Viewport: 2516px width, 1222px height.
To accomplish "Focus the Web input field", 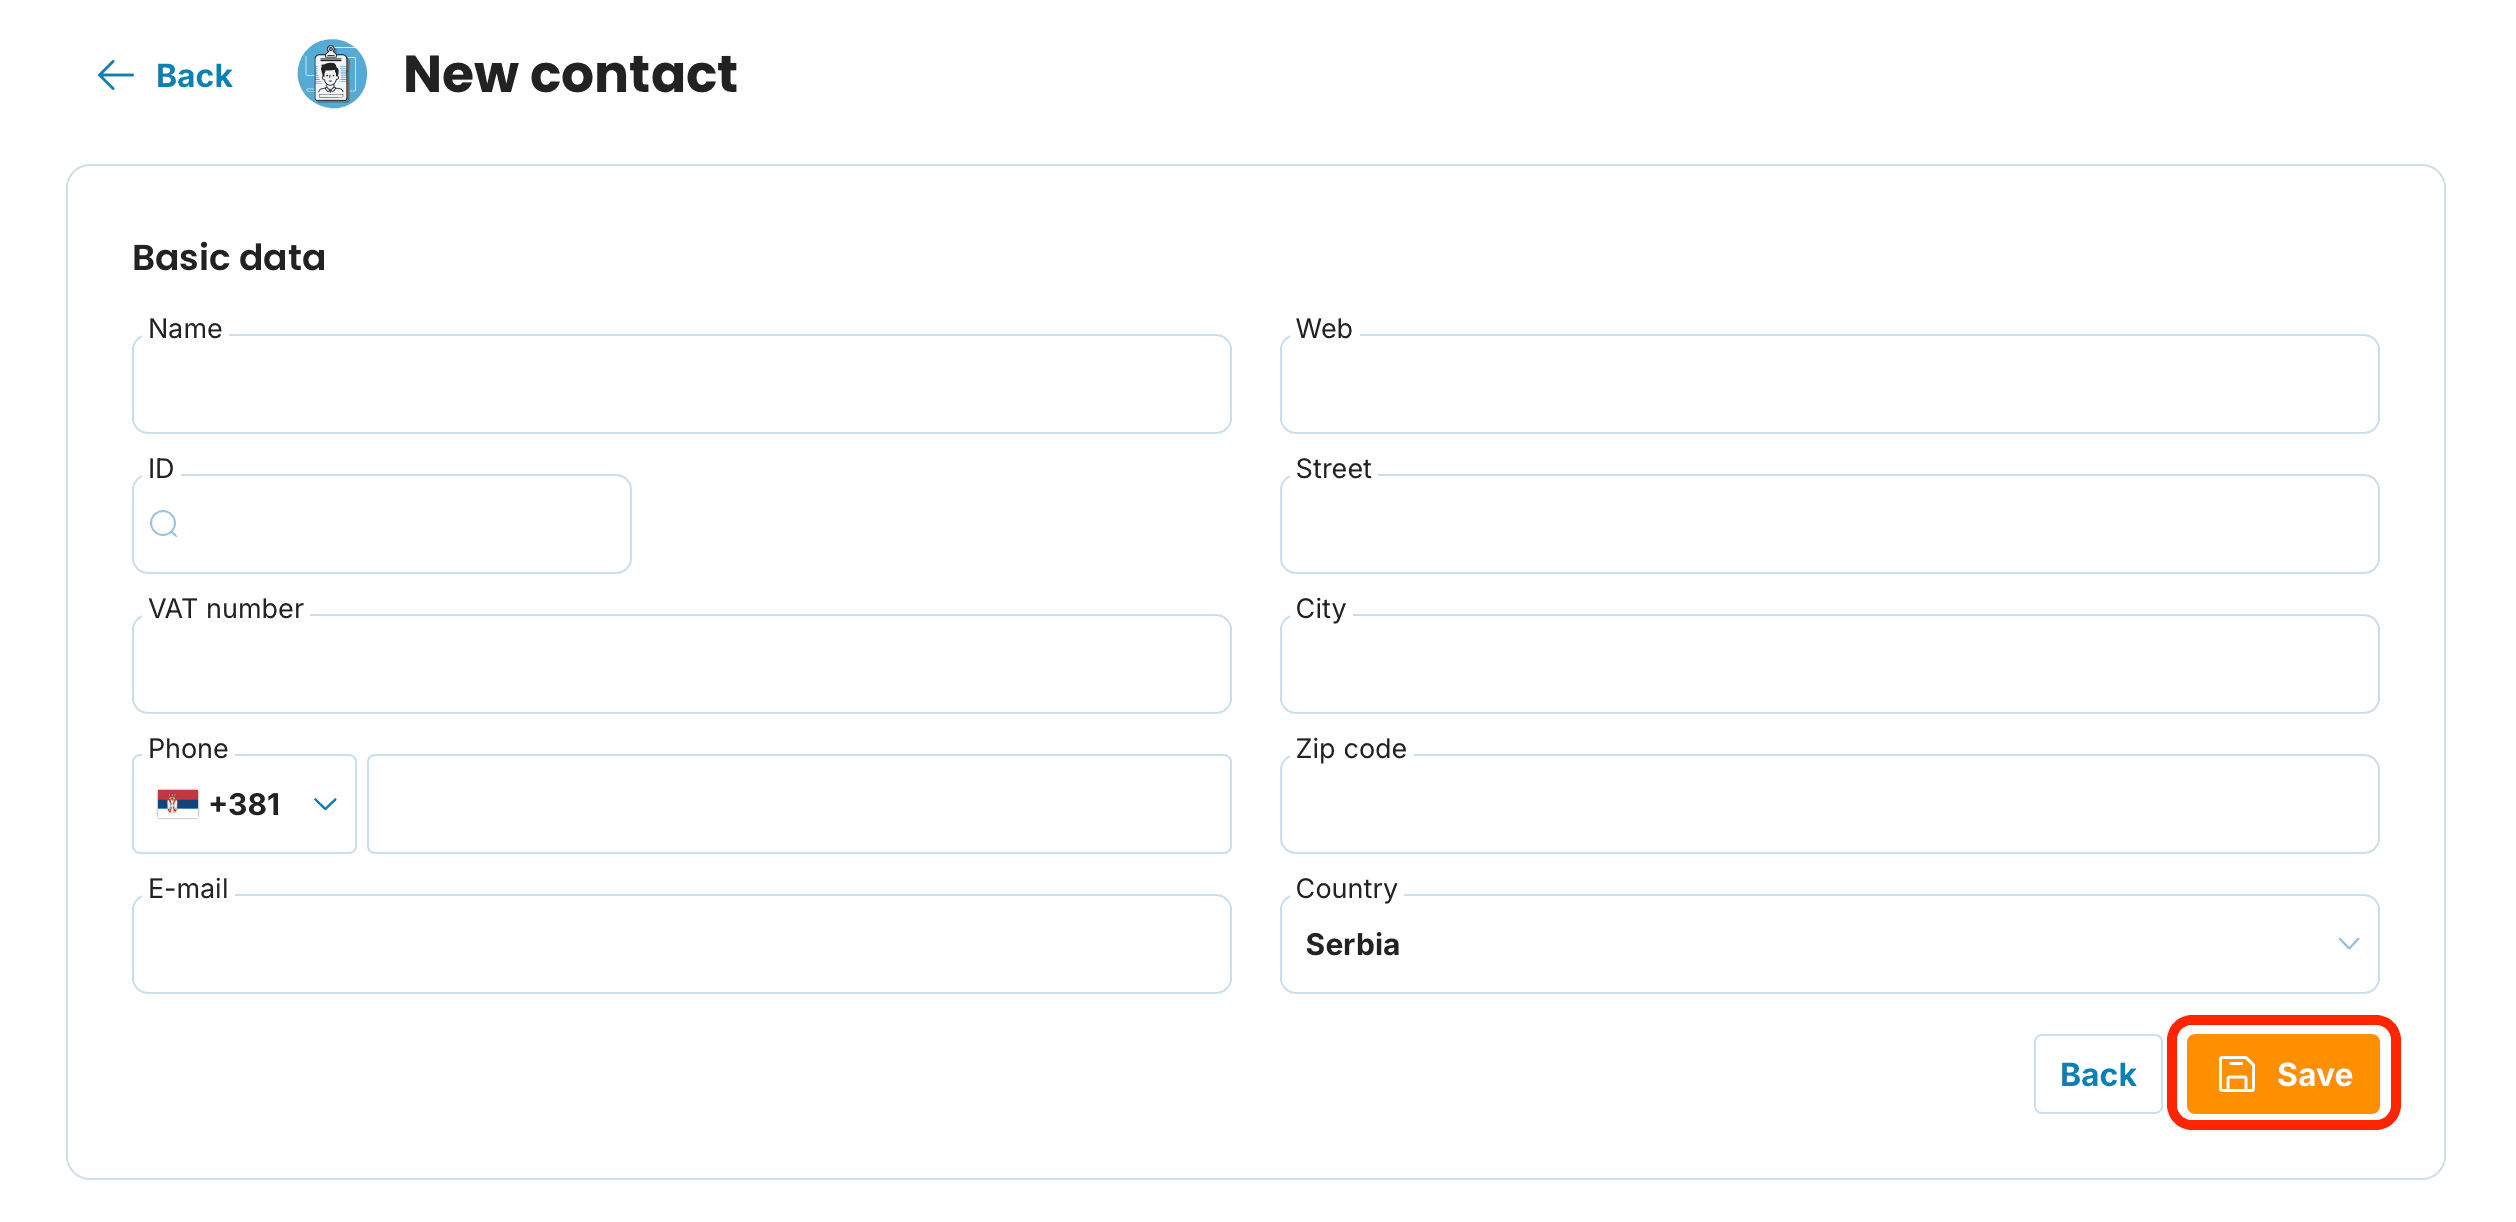I will point(1829,384).
